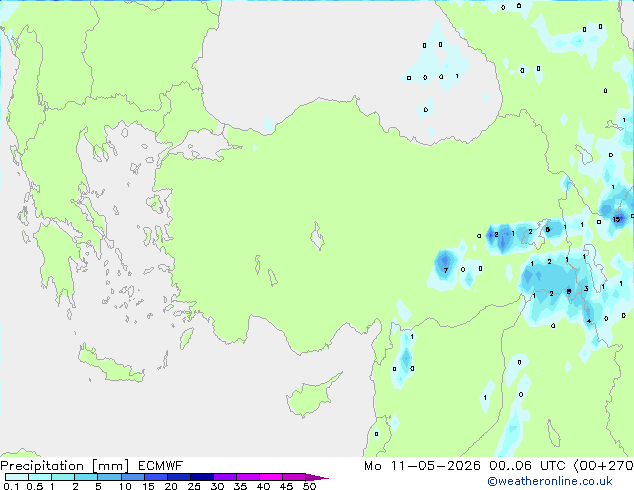Click the legend label '10'
Viewport: 634px width, 490px height.
pyautogui.click(x=125, y=486)
